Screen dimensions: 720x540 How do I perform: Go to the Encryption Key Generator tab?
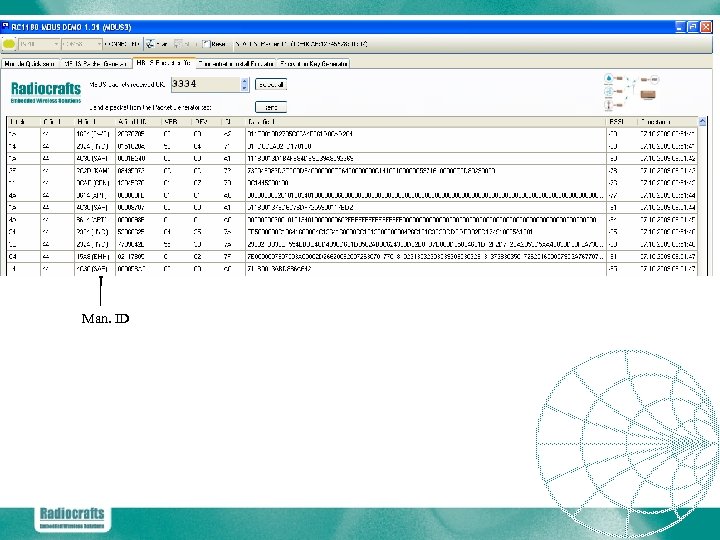(314, 64)
